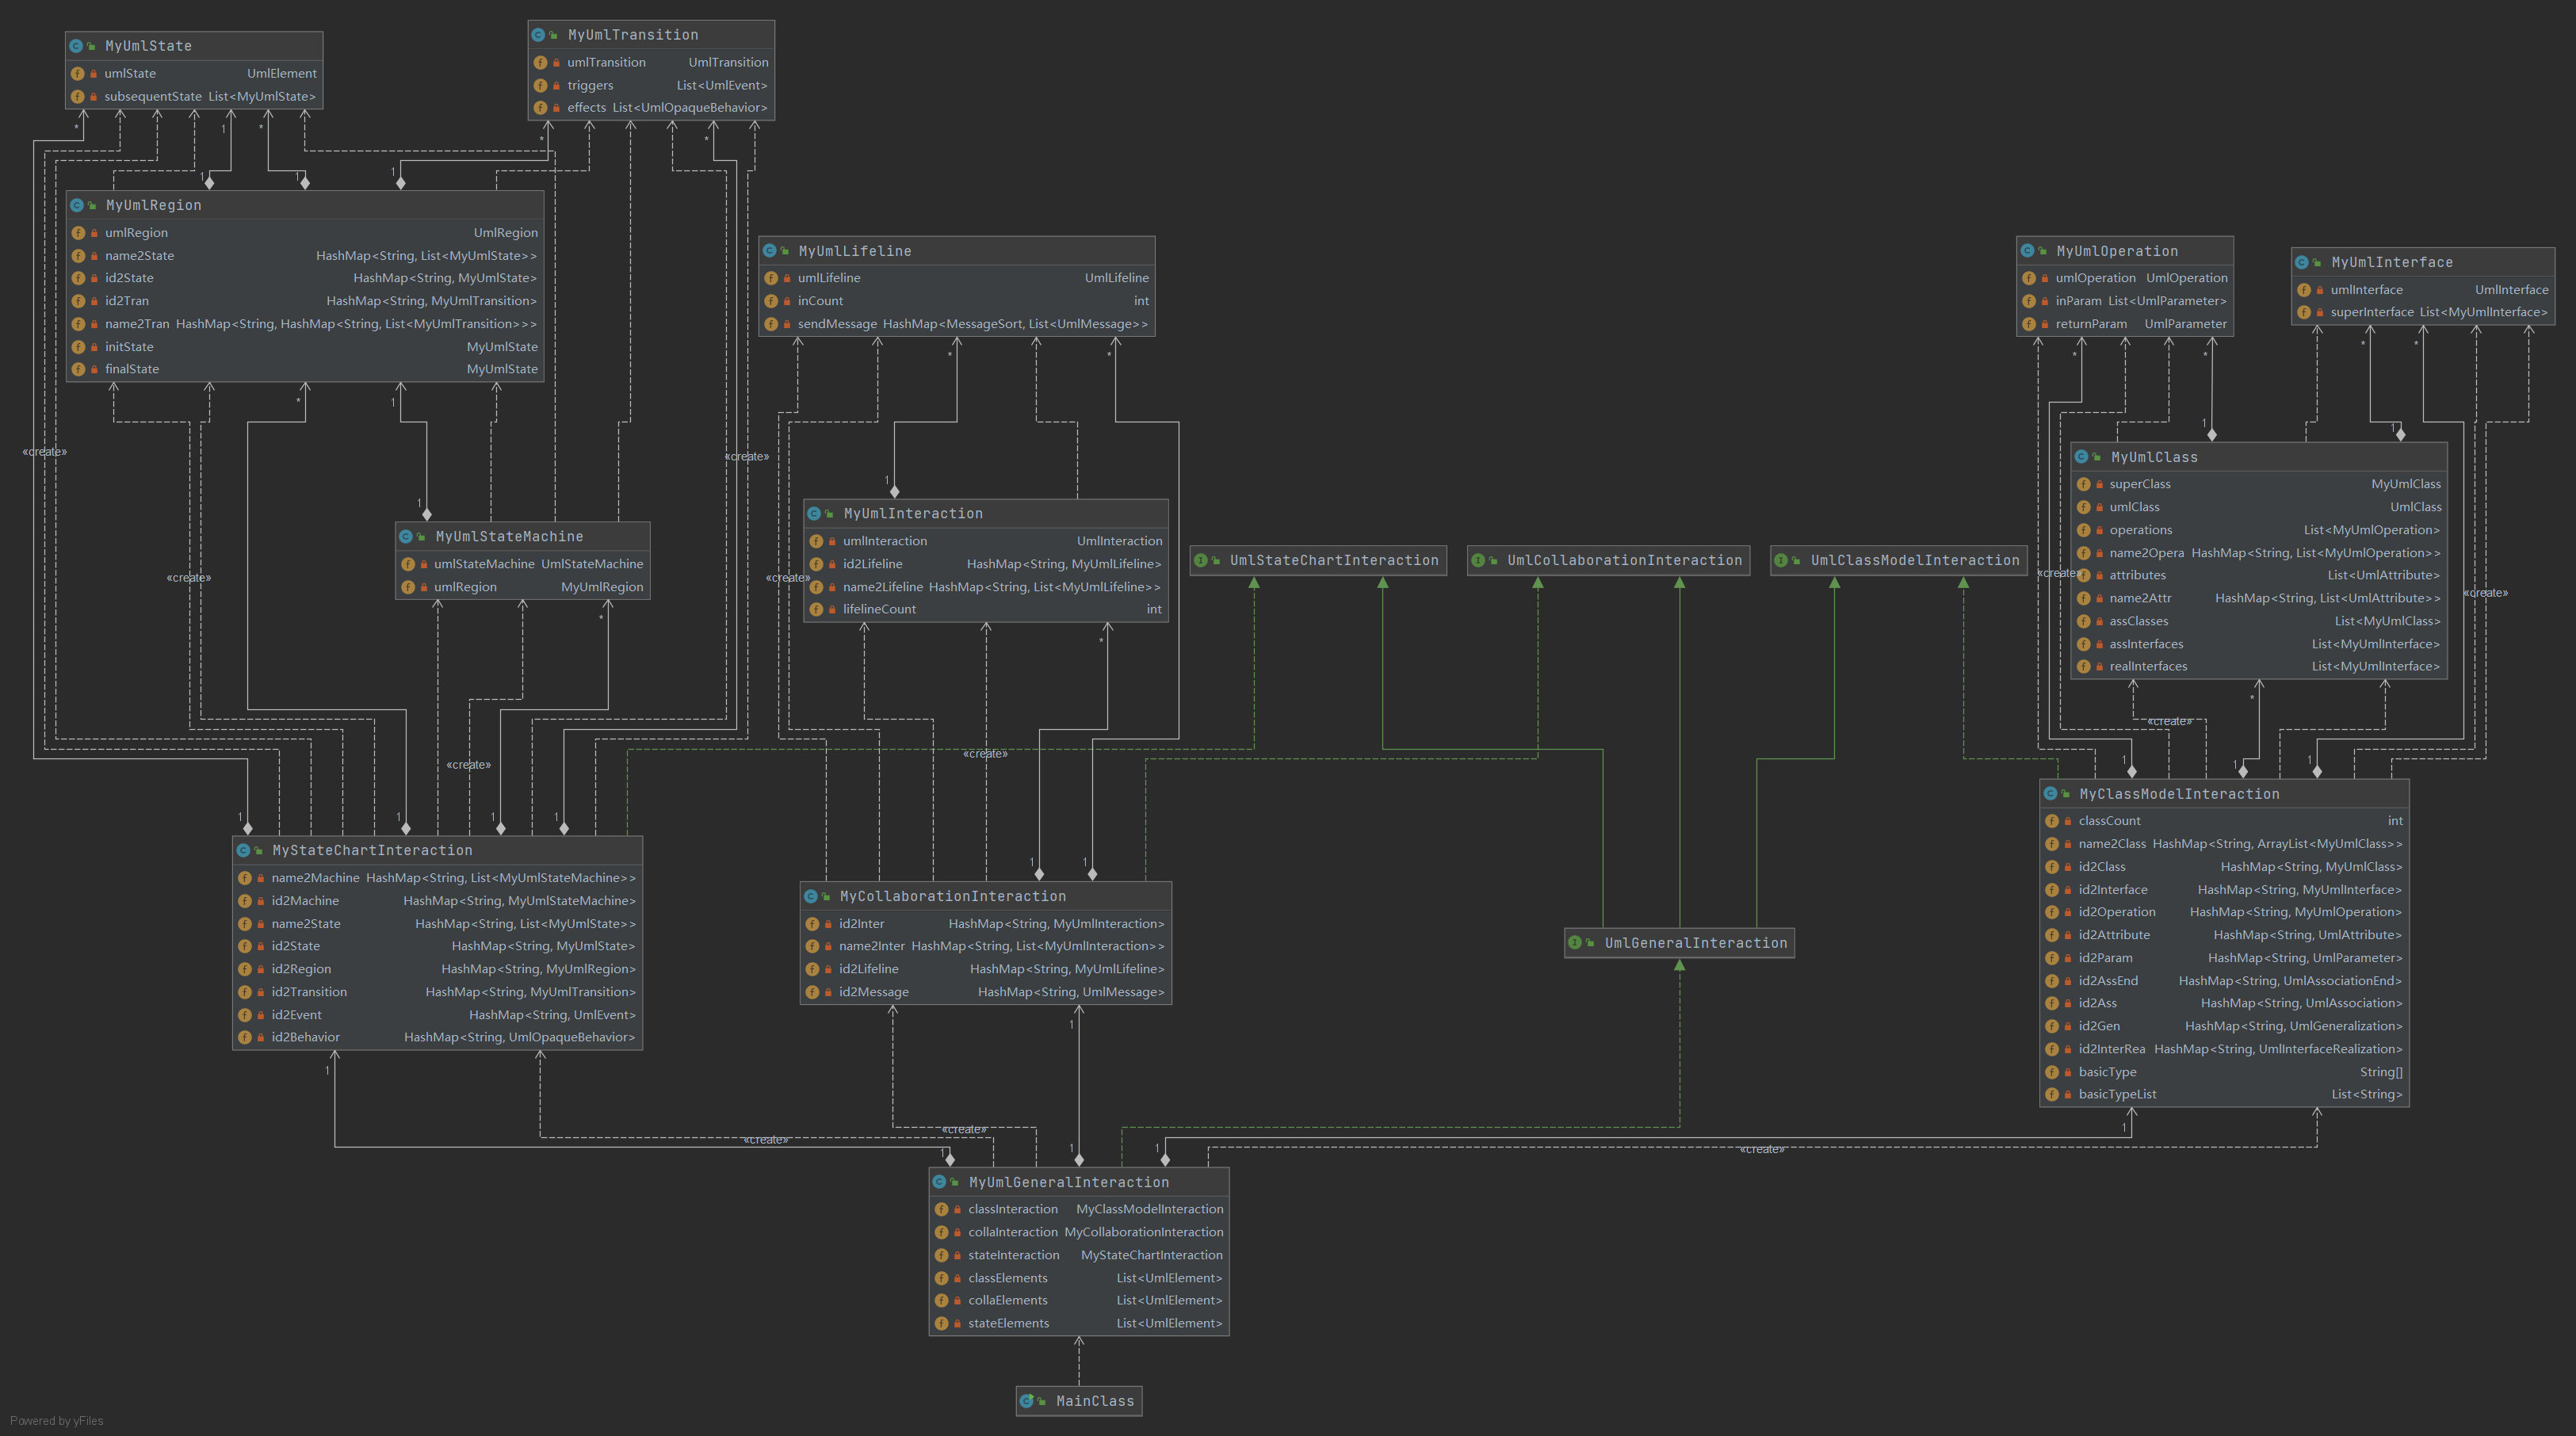This screenshot has height=1436, width=2576.
Task: Select the returnParam field in MyUmlOperation
Action: 2091,324
